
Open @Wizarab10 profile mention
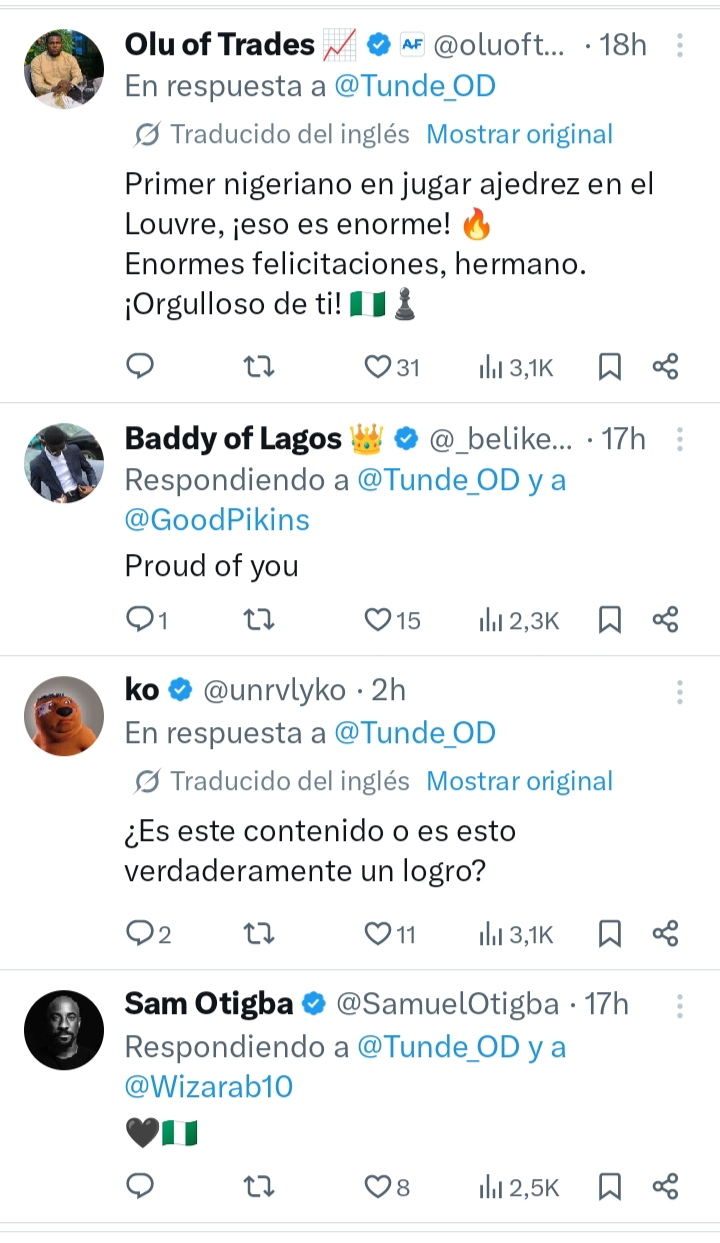(x=209, y=1086)
